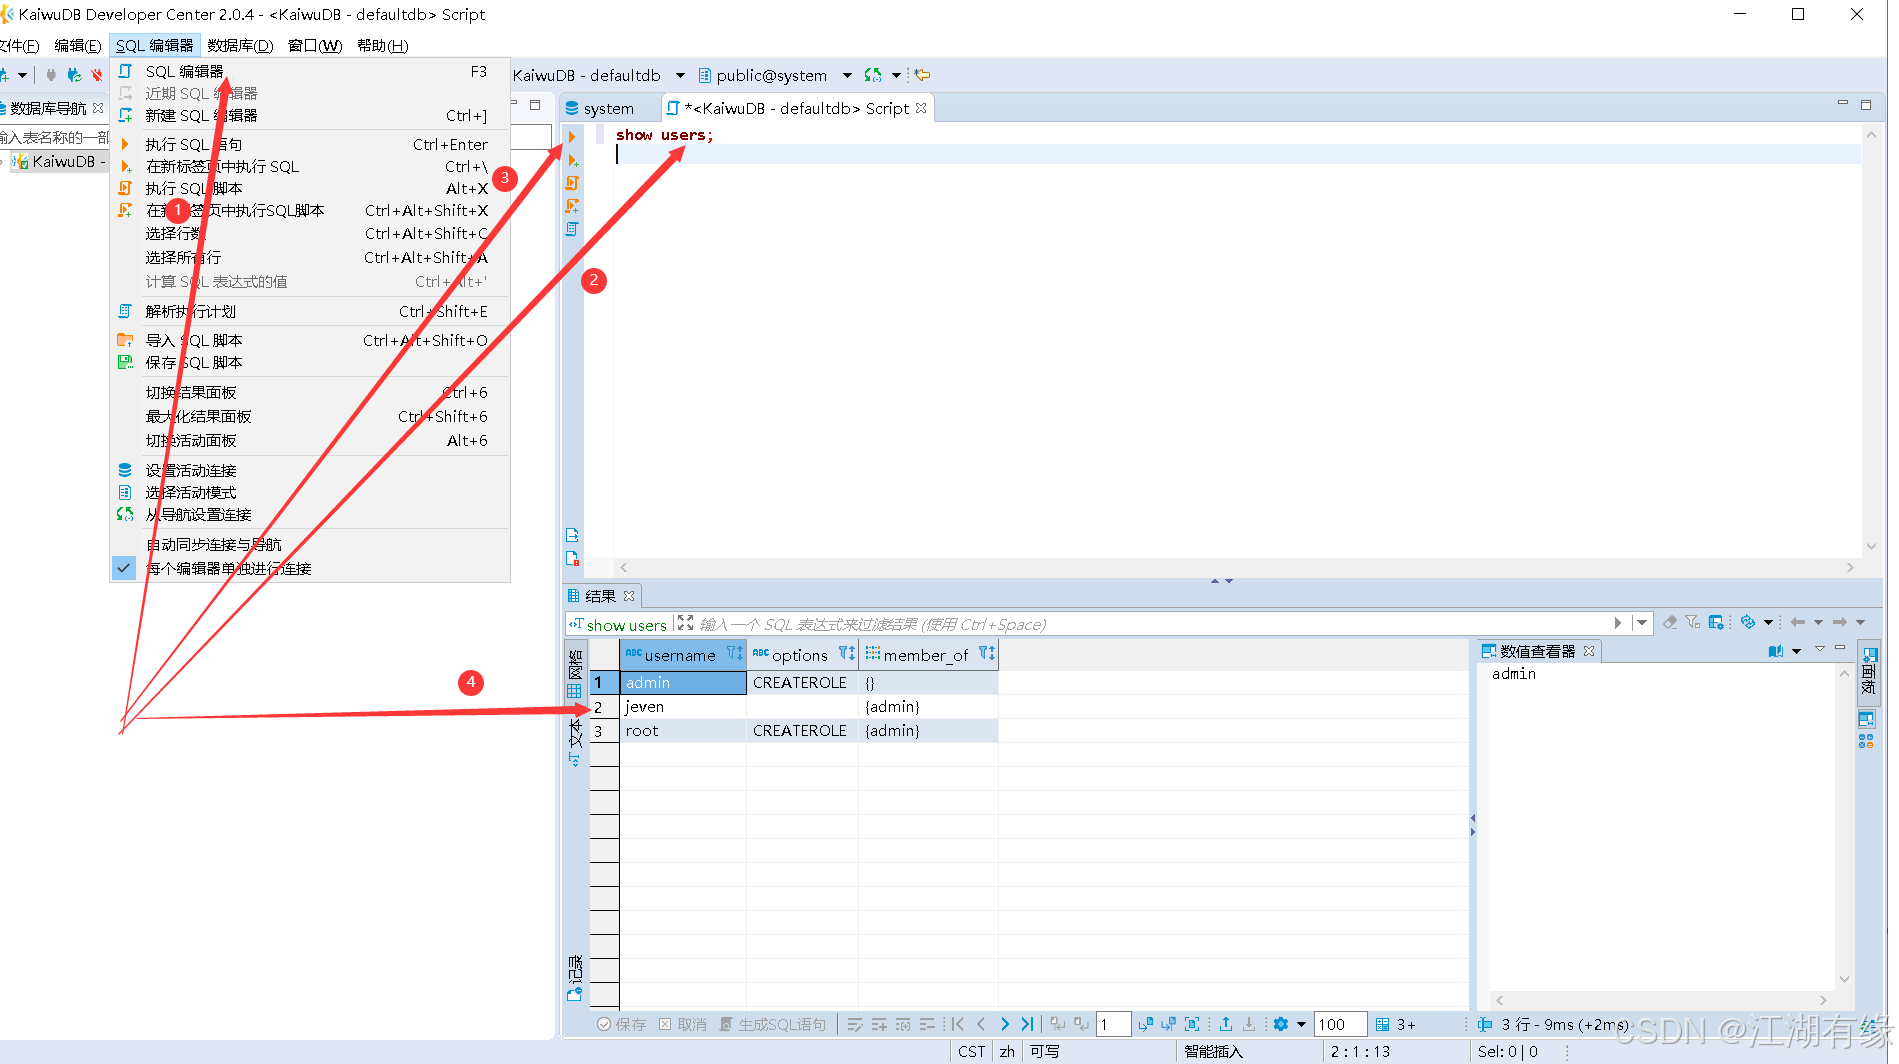Click the results settings gear icon
The height and width of the screenshot is (1064, 1899).
pyautogui.click(x=1281, y=1024)
